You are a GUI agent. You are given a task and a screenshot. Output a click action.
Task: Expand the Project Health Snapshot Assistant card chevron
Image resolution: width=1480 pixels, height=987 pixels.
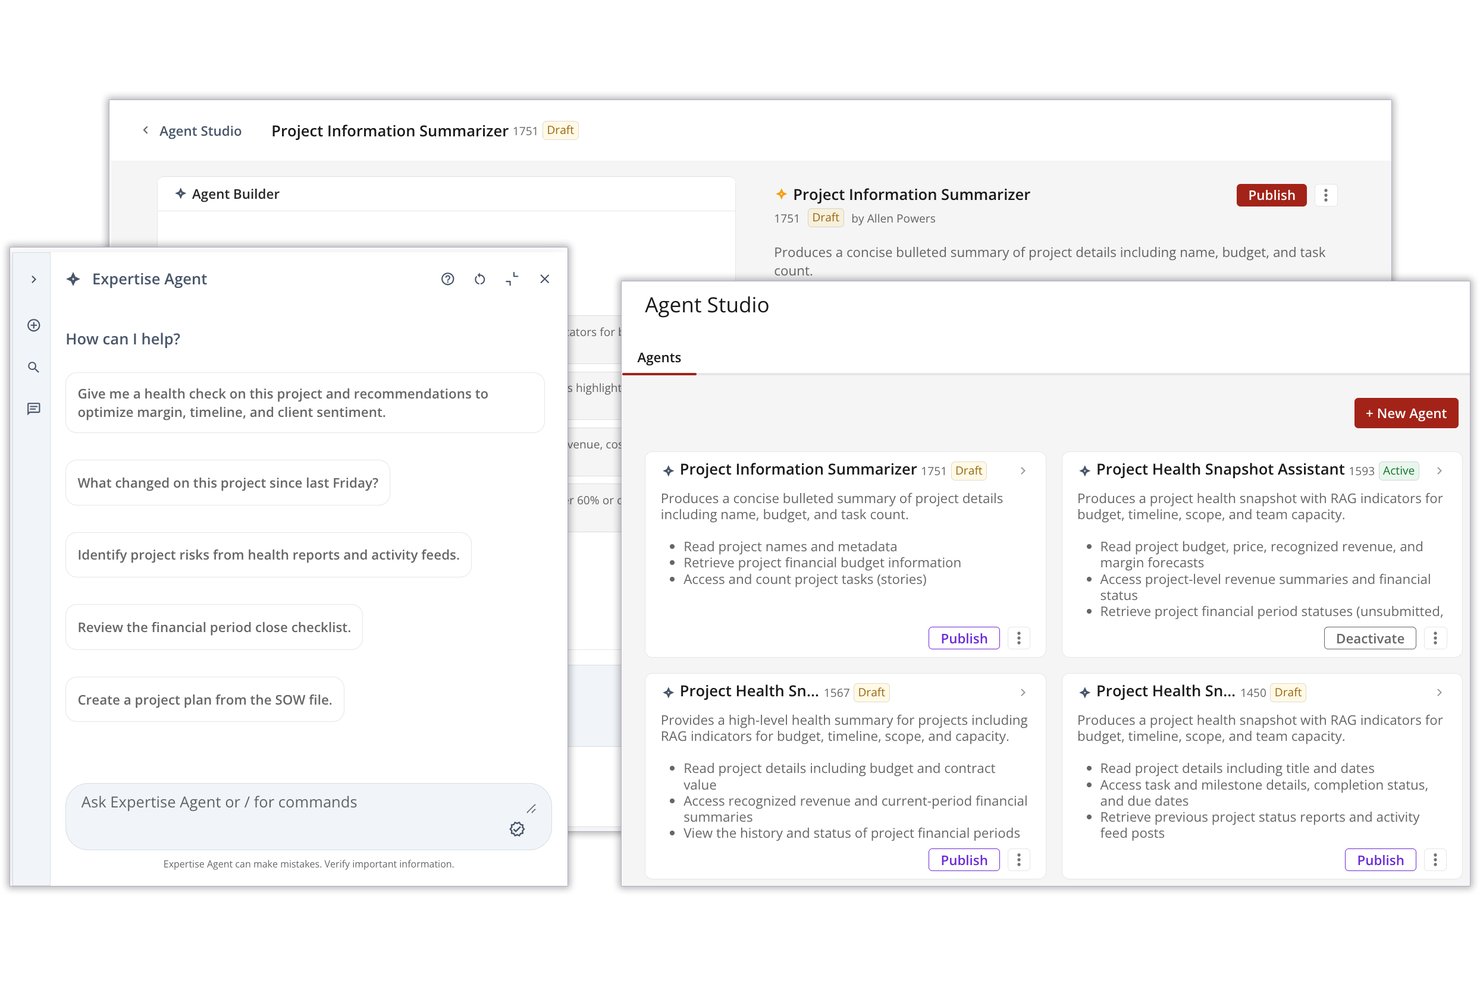(x=1439, y=471)
